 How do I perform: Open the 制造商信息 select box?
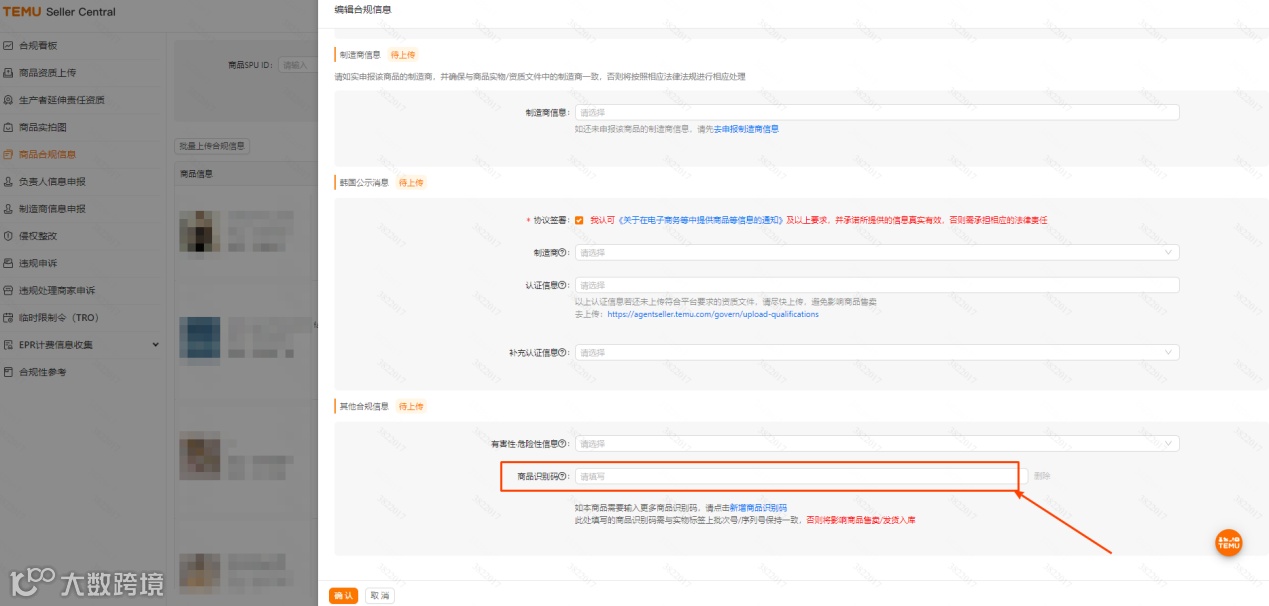pos(877,113)
